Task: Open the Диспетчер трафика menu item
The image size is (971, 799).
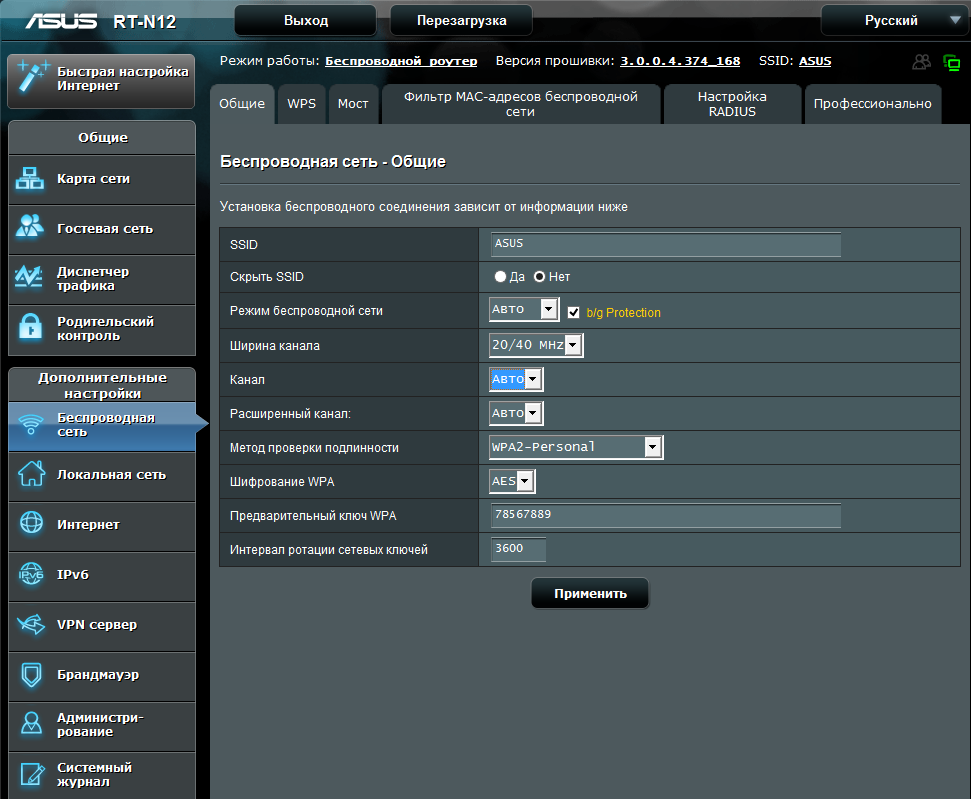Action: coord(102,279)
